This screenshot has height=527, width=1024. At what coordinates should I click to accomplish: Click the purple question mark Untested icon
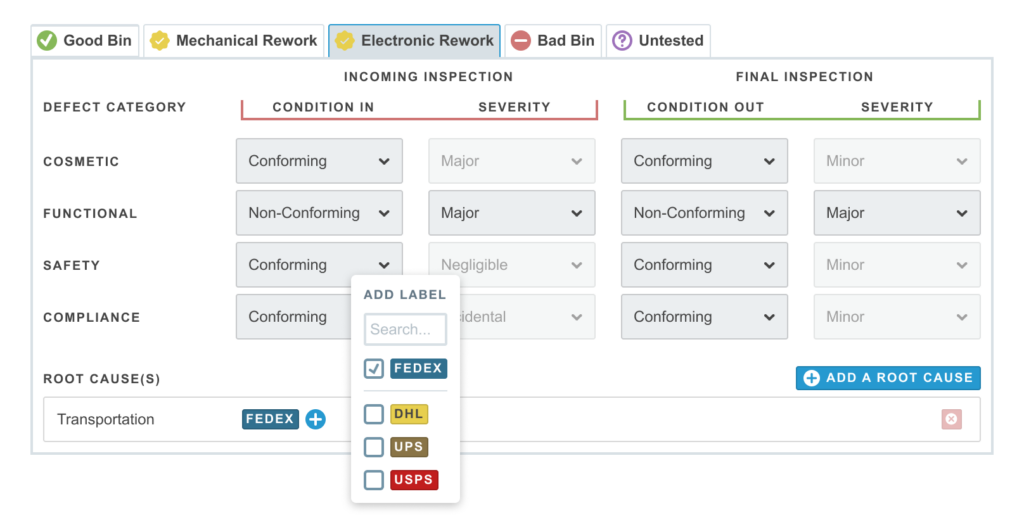pyautogui.click(x=622, y=41)
